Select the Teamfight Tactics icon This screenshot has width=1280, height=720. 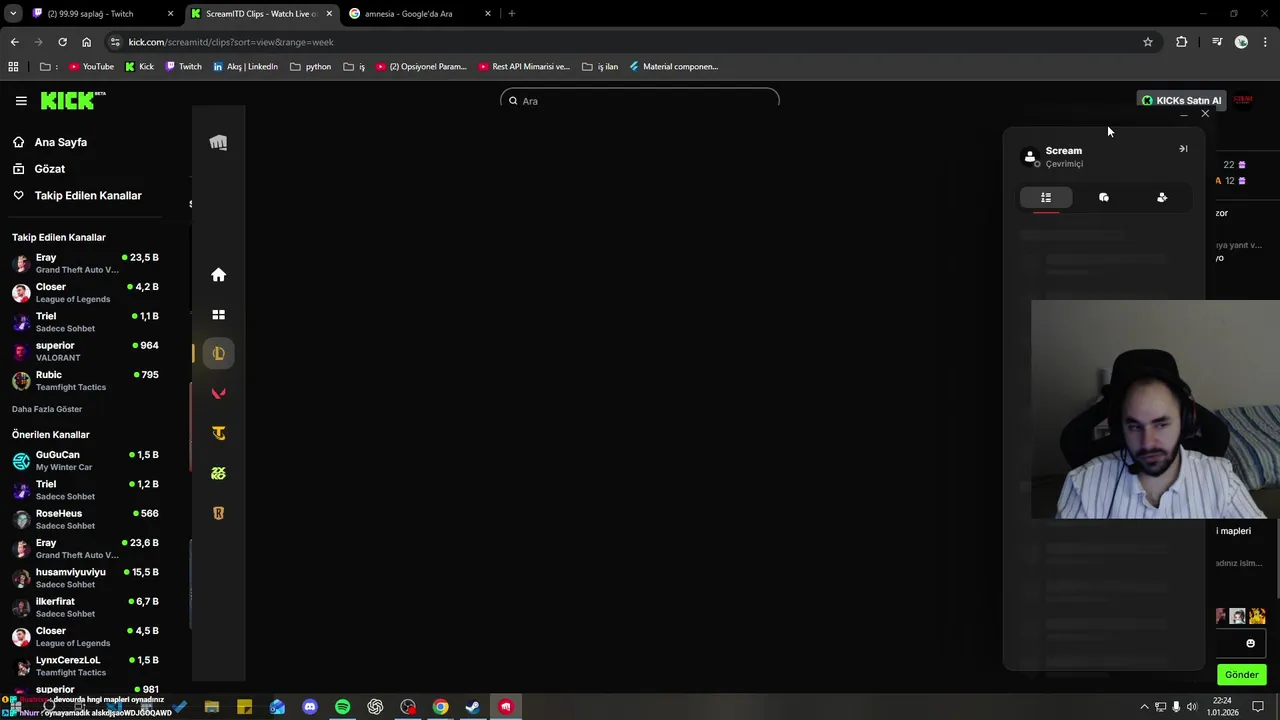click(218, 433)
